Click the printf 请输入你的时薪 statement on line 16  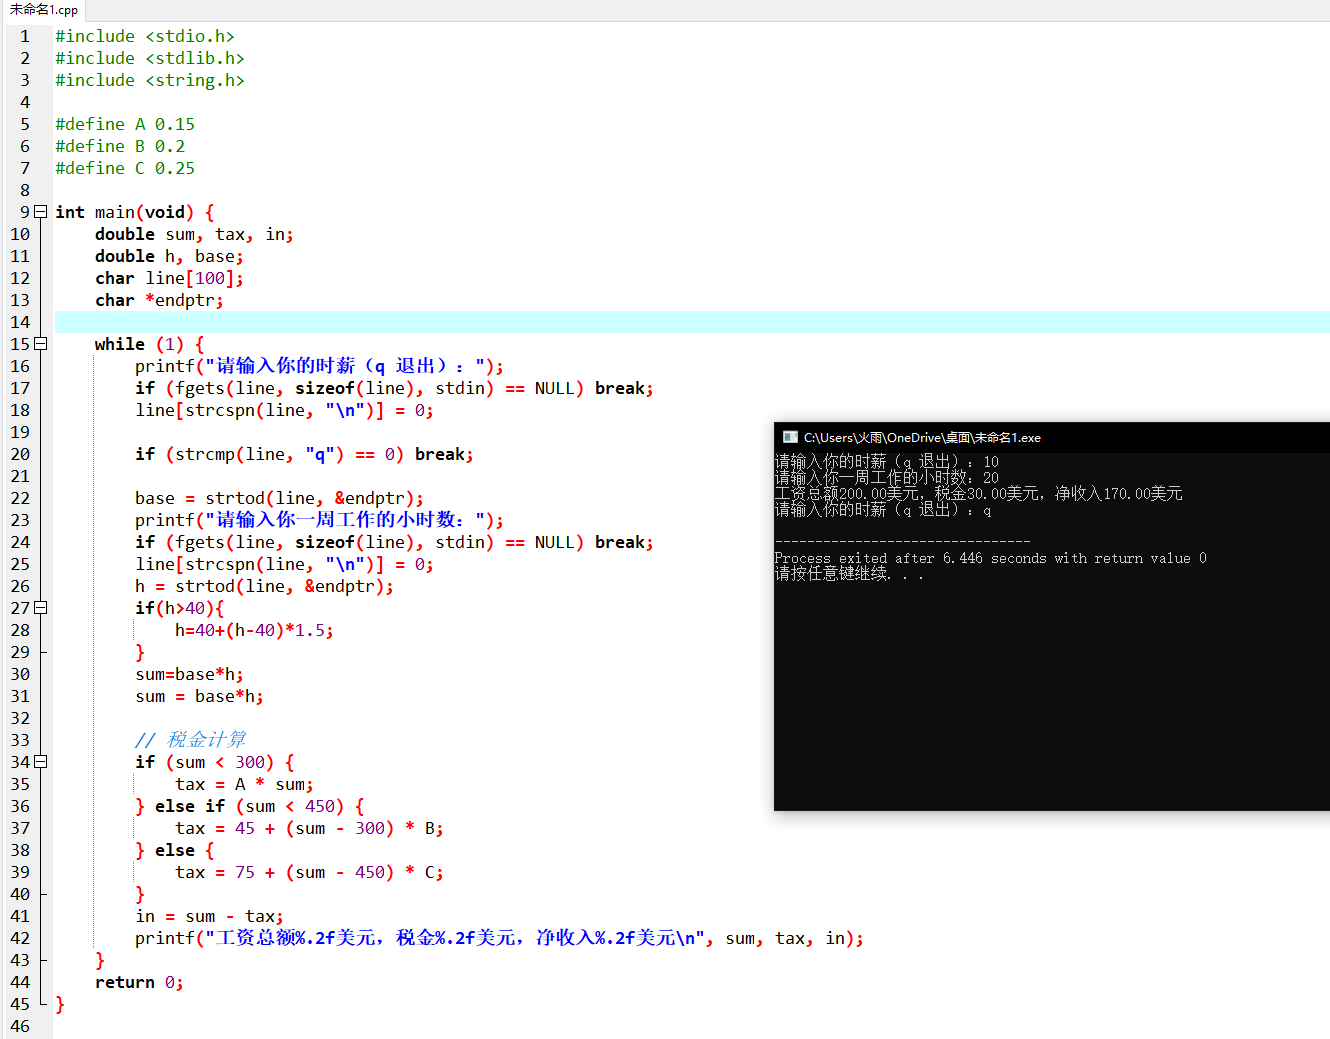pyautogui.click(x=319, y=366)
